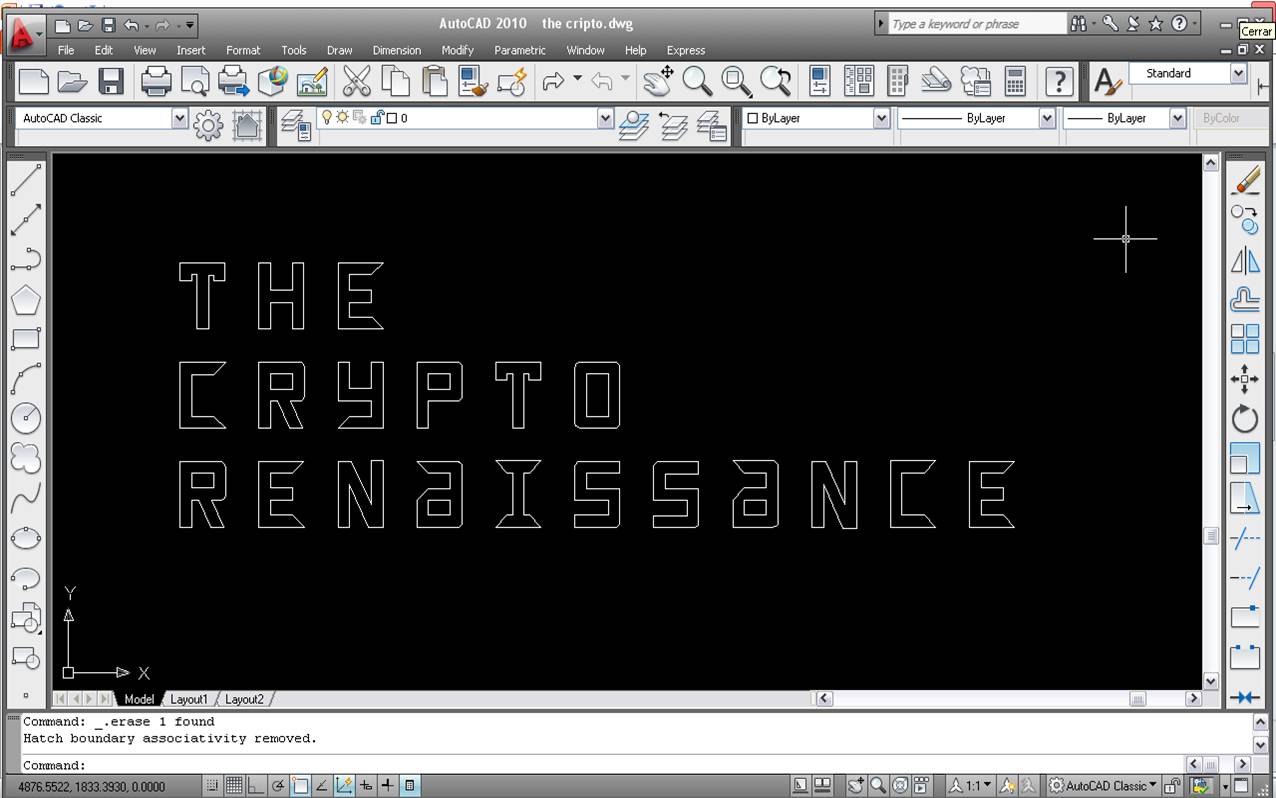
Task: Select the Circle draw tool
Action: click(26, 418)
